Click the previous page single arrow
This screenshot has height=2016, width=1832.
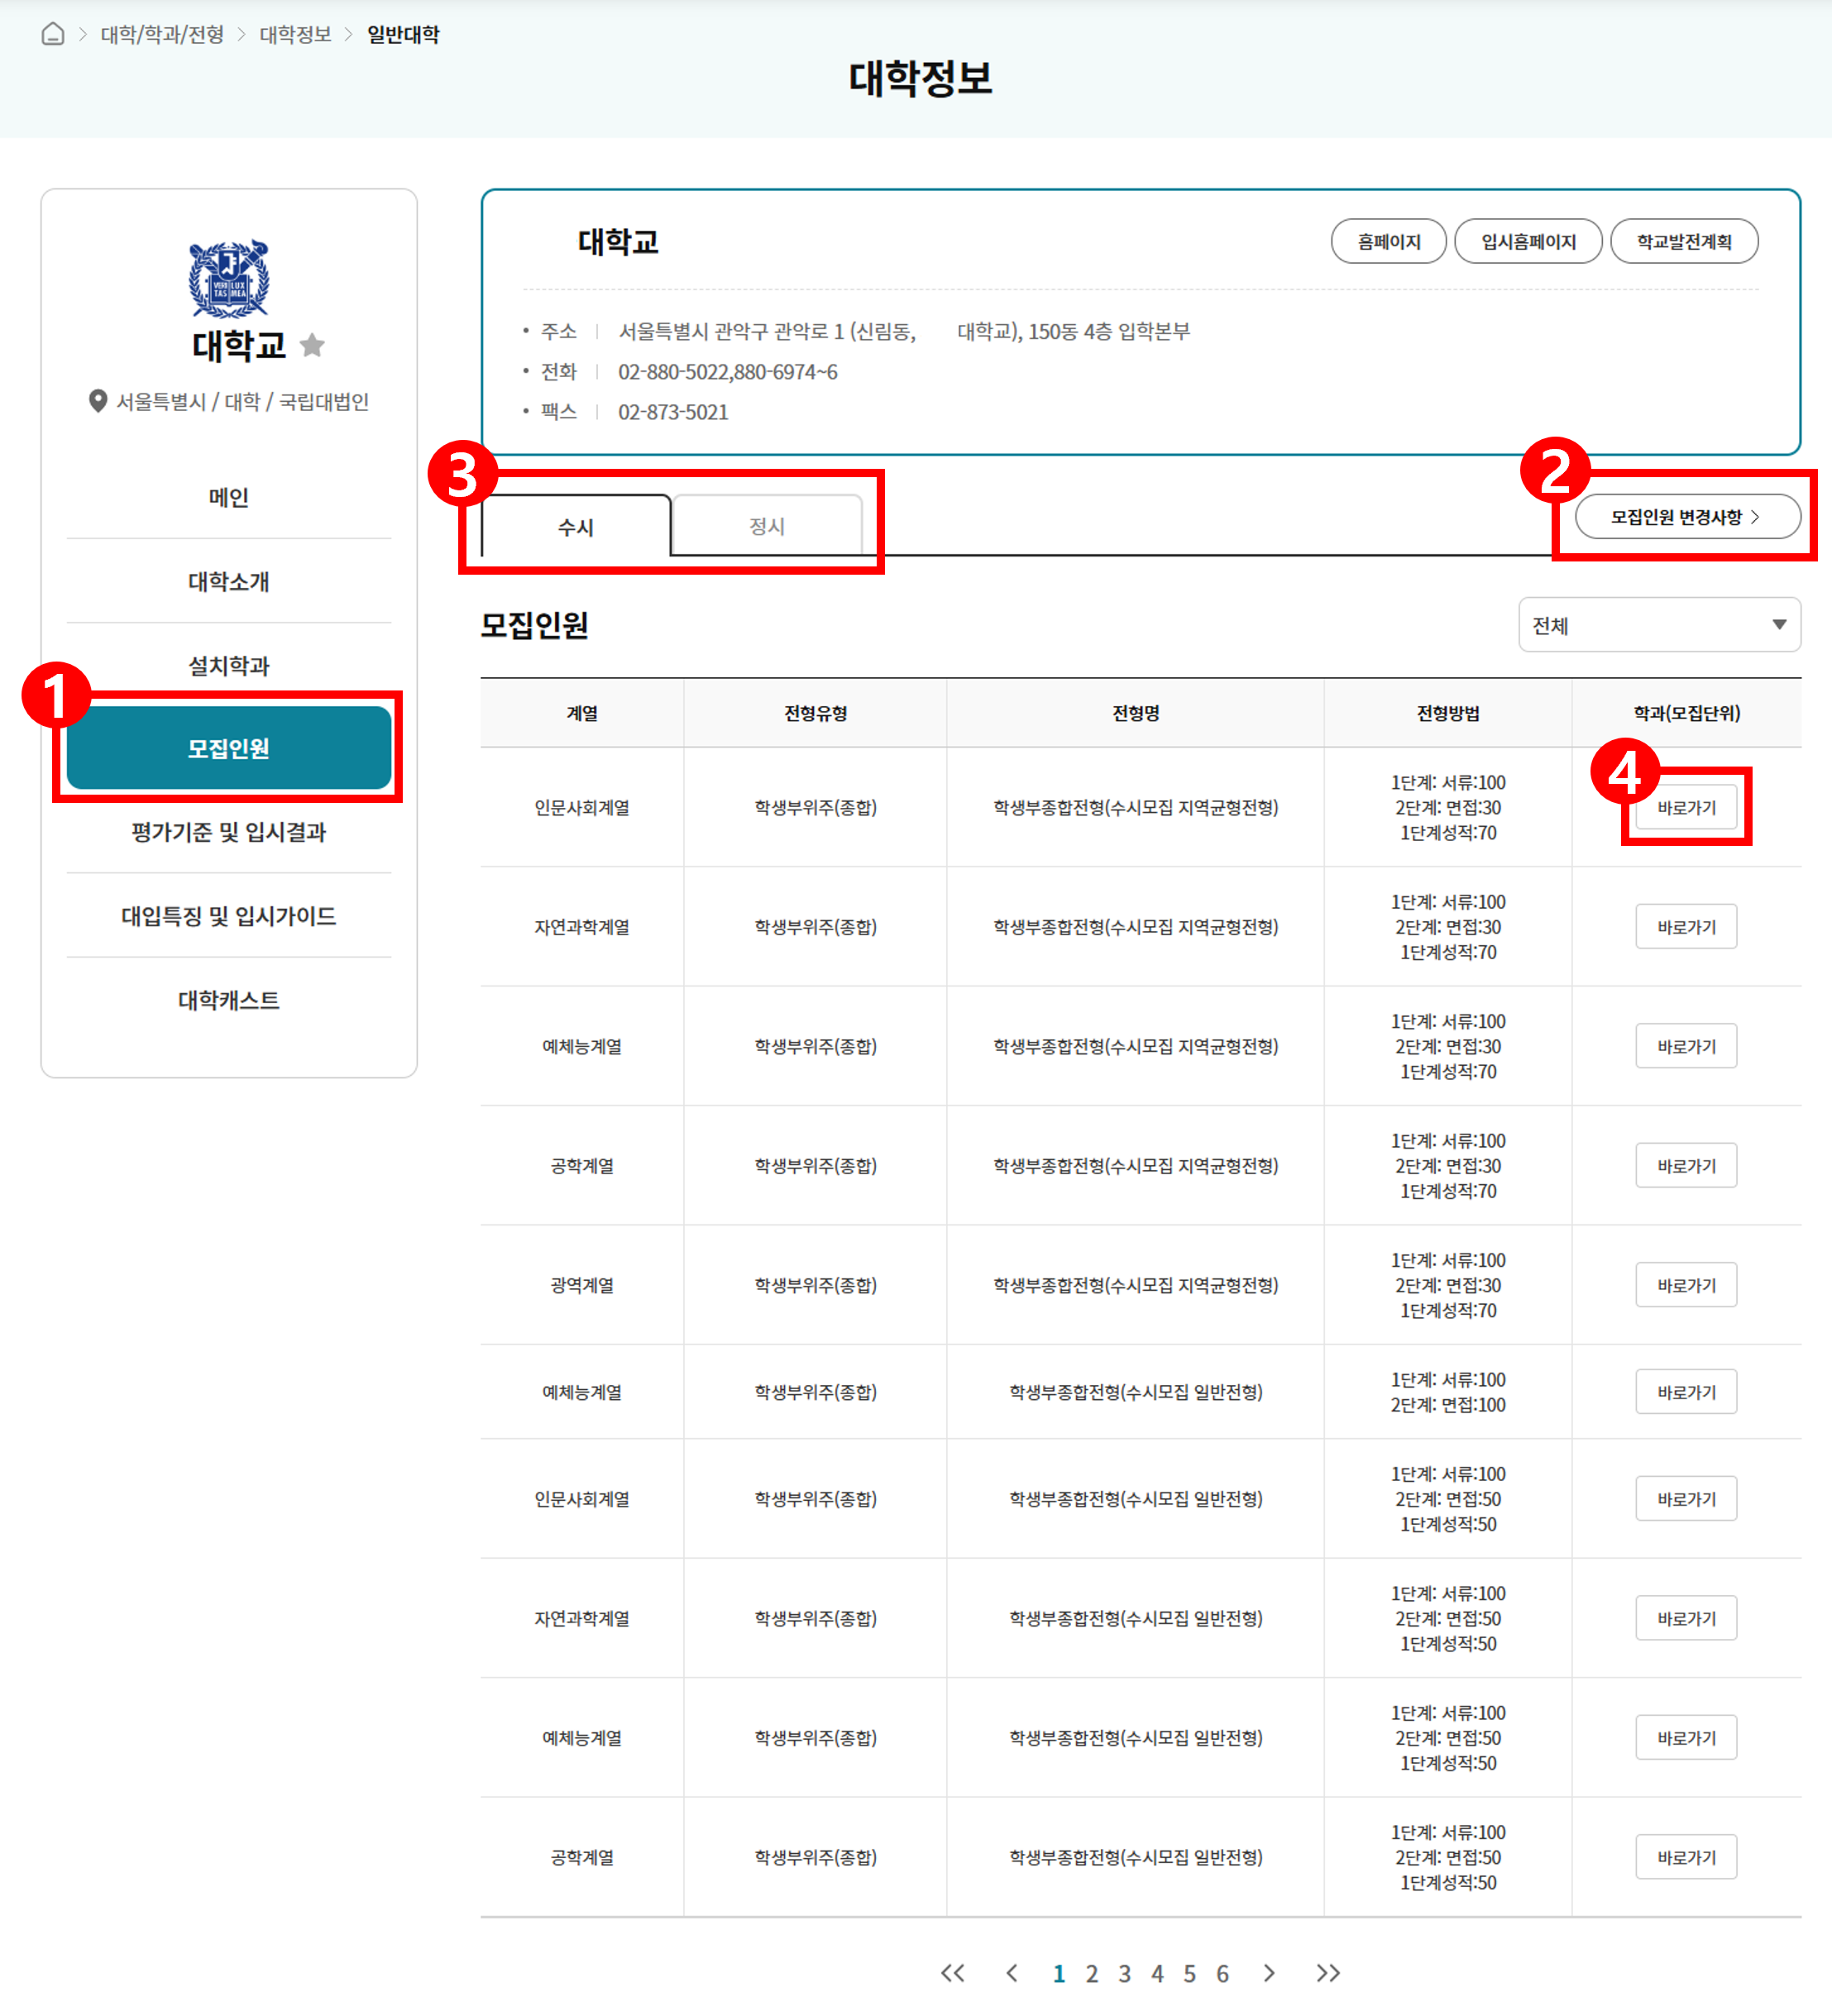point(1012,1973)
